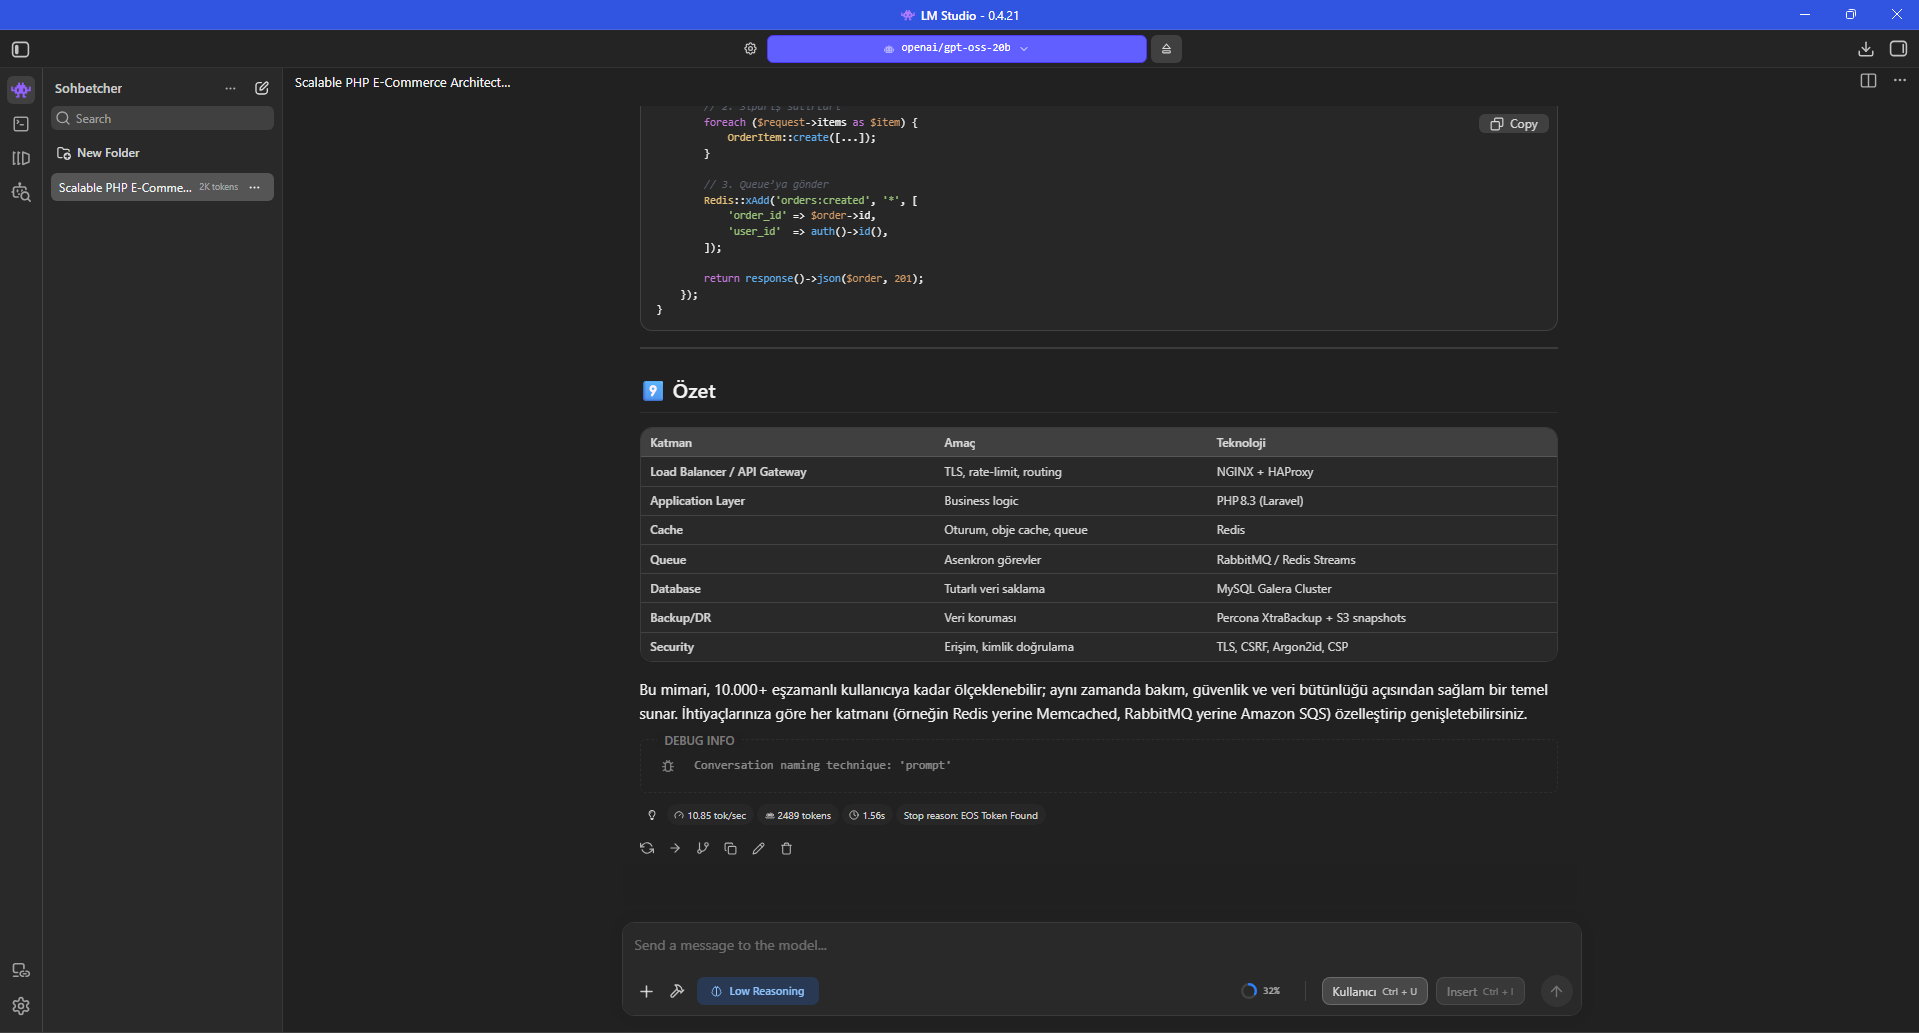This screenshot has height=1033, width=1919.
Task: Click the Scalable PHP E-Commerce Architect... title
Action: (x=403, y=83)
